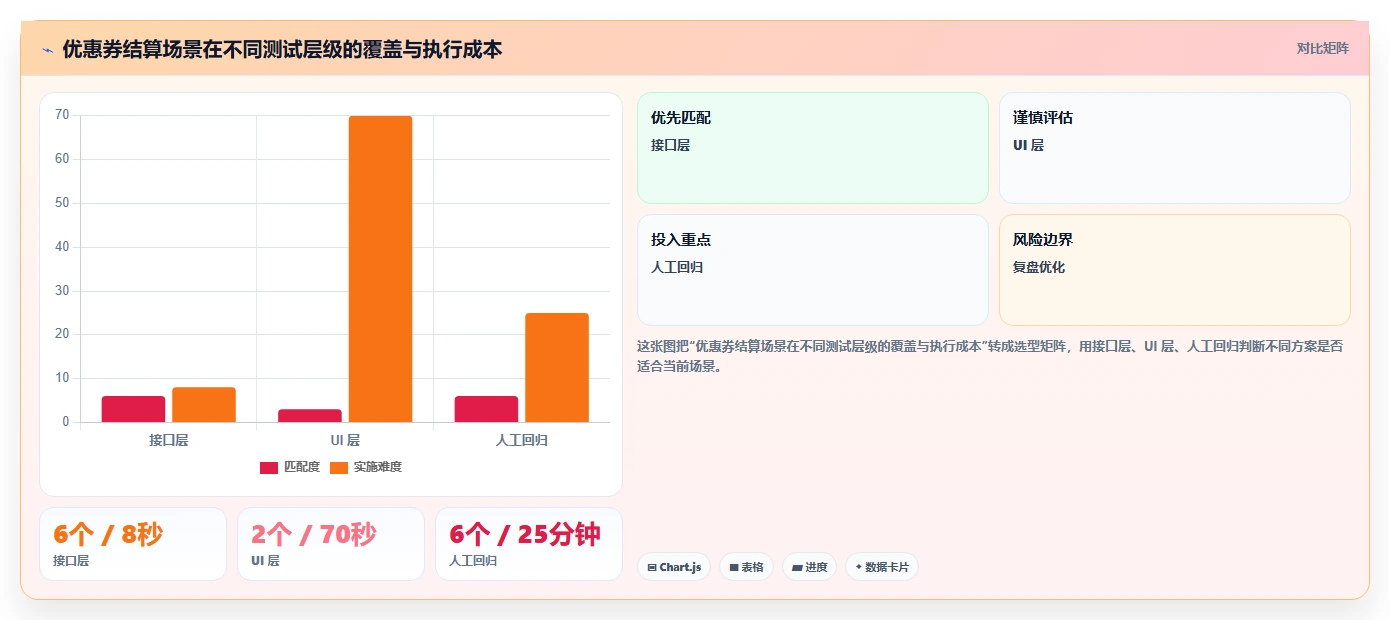Click the Chart.js tag chip
Image resolution: width=1390 pixels, height=620 pixels.
674,567
